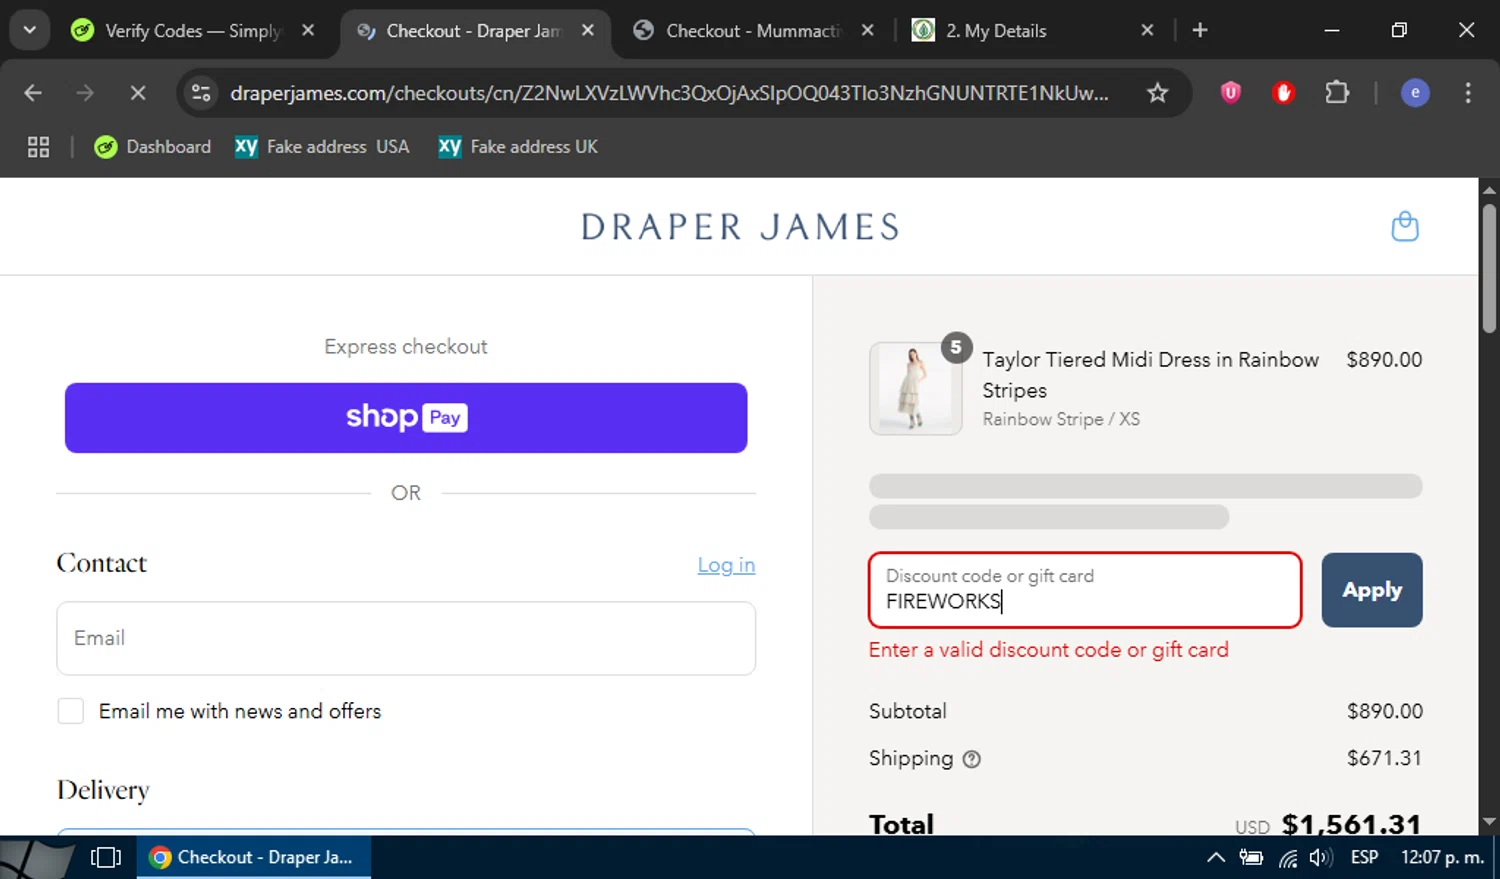Image resolution: width=1500 pixels, height=879 pixels.
Task: Click the Subtotal amount $890.00
Action: (x=1385, y=711)
